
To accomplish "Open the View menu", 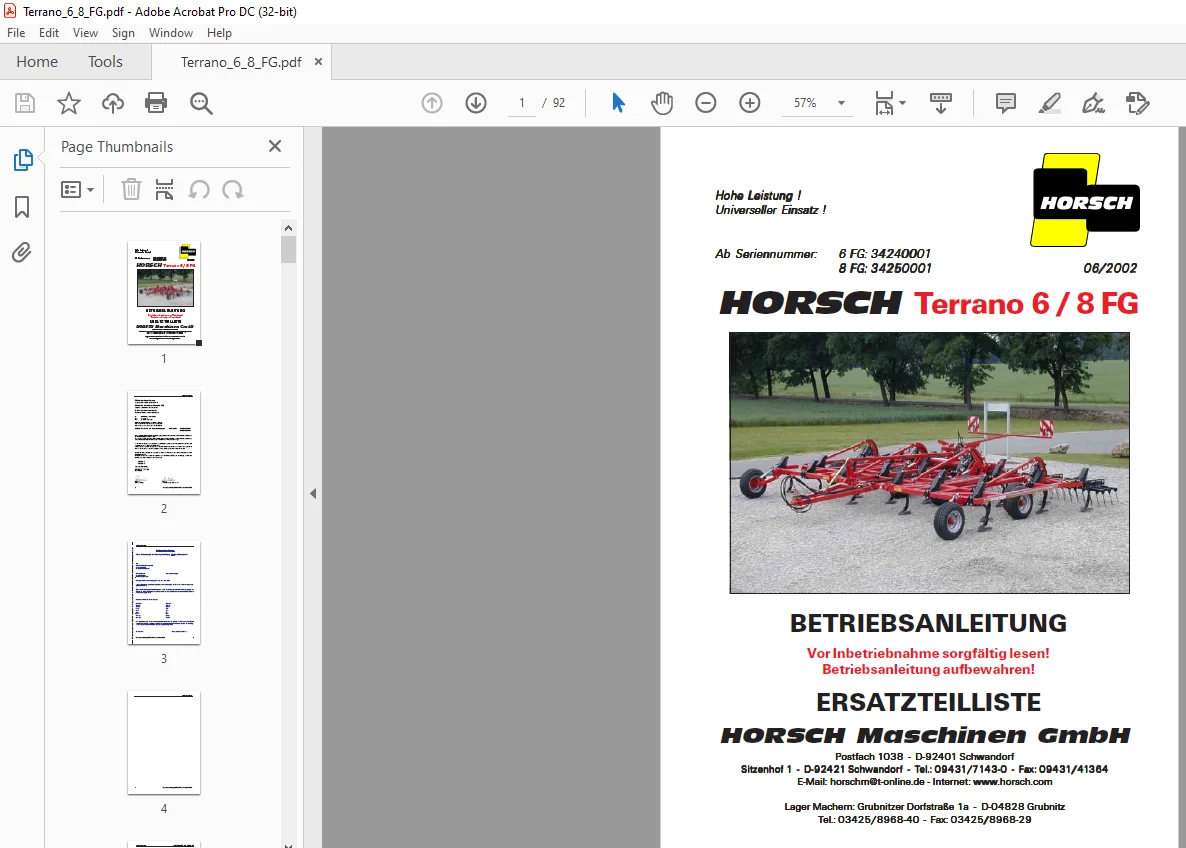I will point(85,33).
